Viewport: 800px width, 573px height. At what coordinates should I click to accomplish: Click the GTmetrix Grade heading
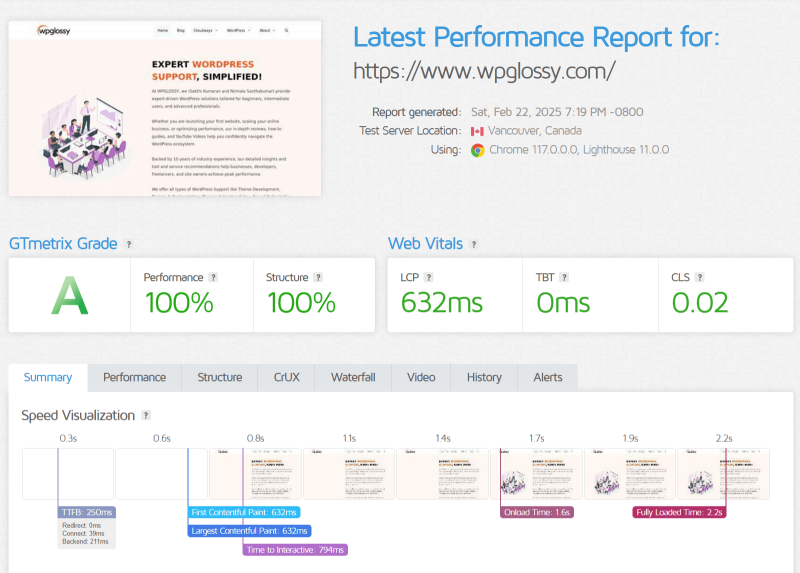63,244
